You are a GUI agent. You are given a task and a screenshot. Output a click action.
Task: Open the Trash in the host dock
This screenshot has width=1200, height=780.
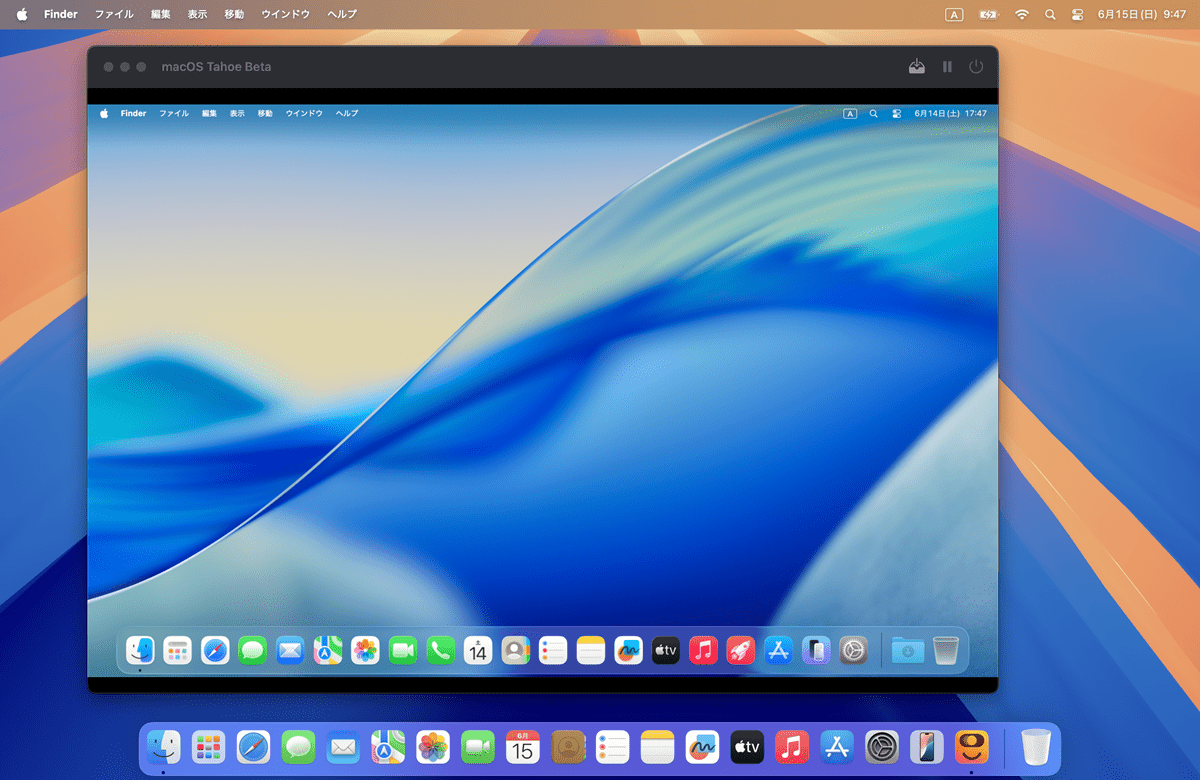(x=1036, y=746)
